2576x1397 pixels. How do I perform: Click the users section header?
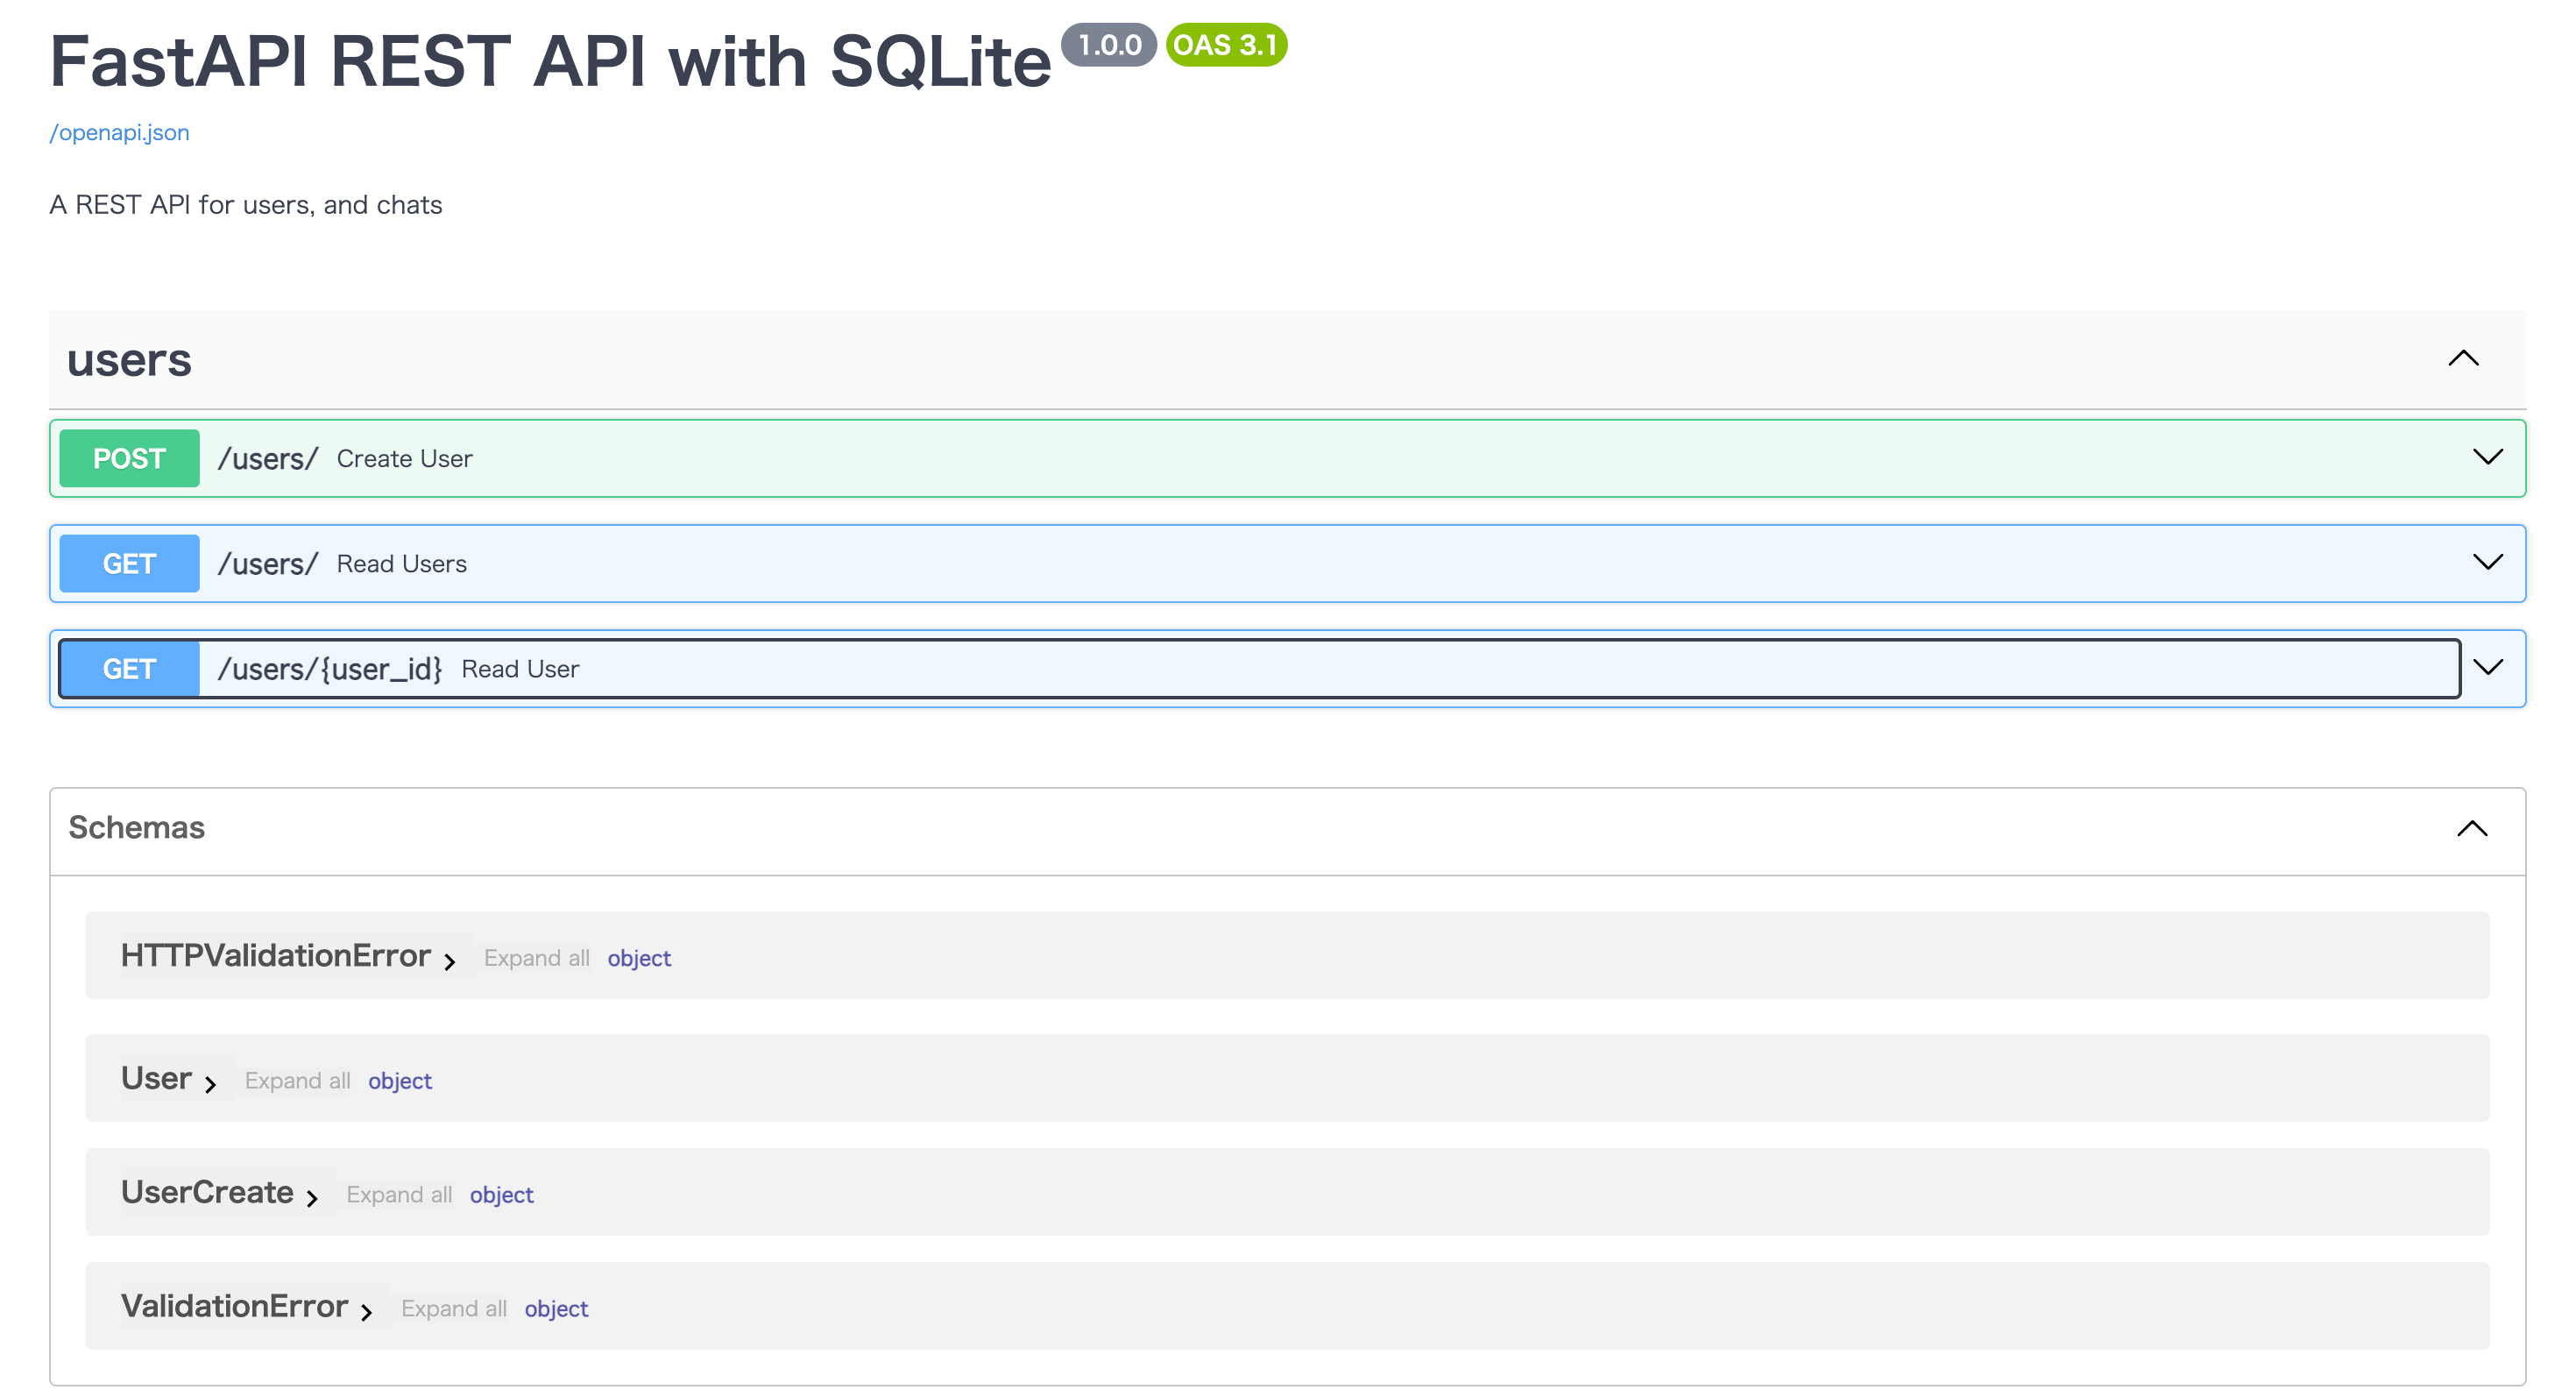point(129,360)
